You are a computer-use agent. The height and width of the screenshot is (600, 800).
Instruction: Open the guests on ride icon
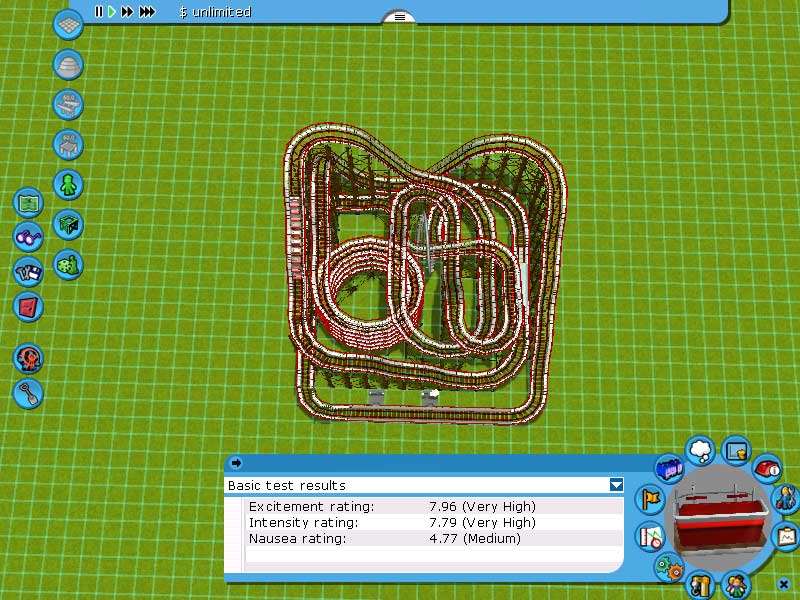click(x=735, y=585)
